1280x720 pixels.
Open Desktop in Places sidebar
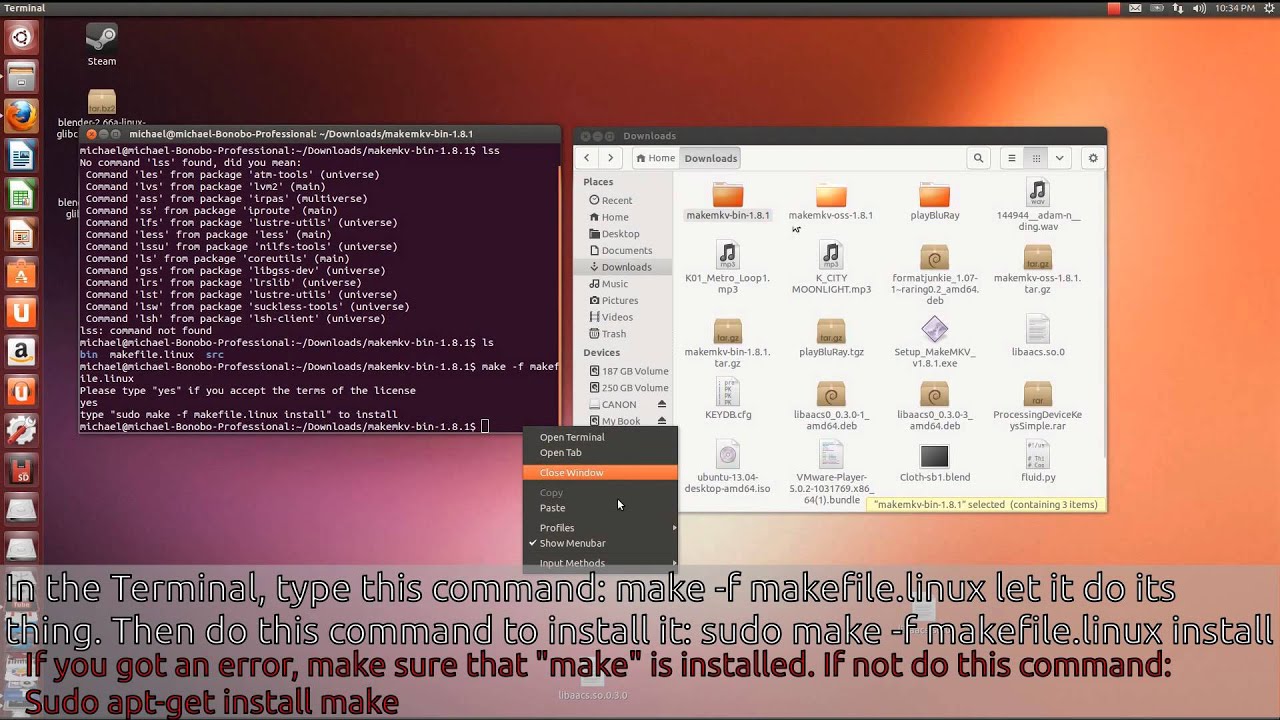(x=620, y=233)
